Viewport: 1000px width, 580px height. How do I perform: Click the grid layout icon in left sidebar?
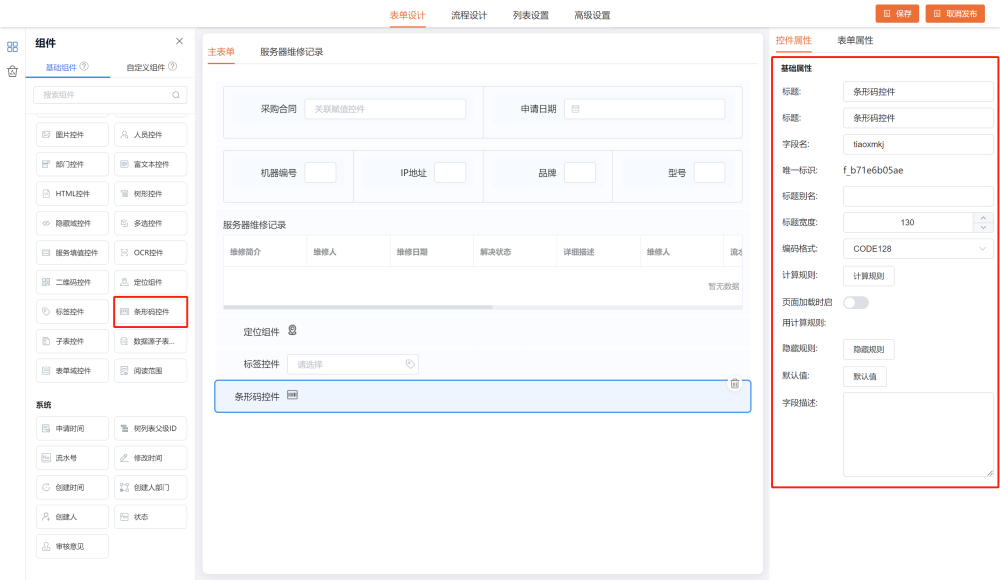tap(12, 46)
